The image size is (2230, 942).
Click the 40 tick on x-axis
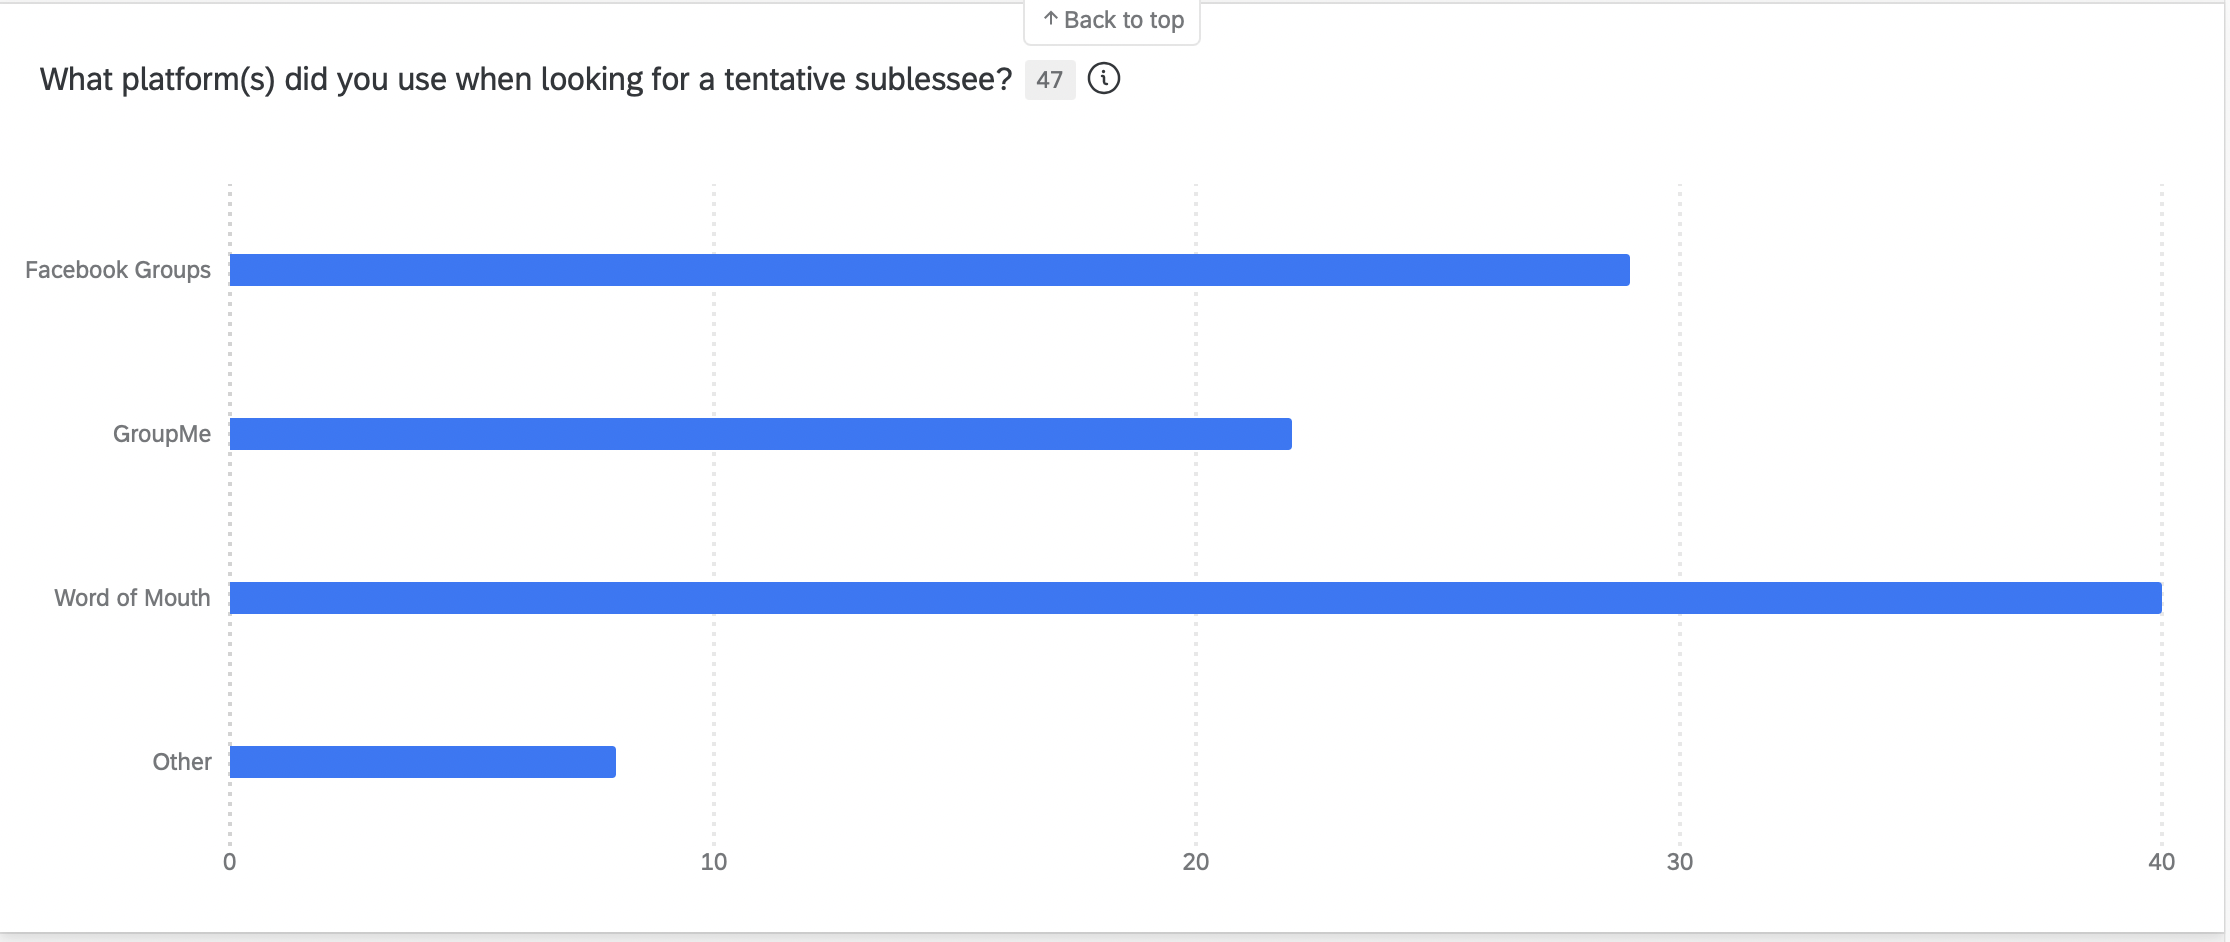tap(2162, 862)
